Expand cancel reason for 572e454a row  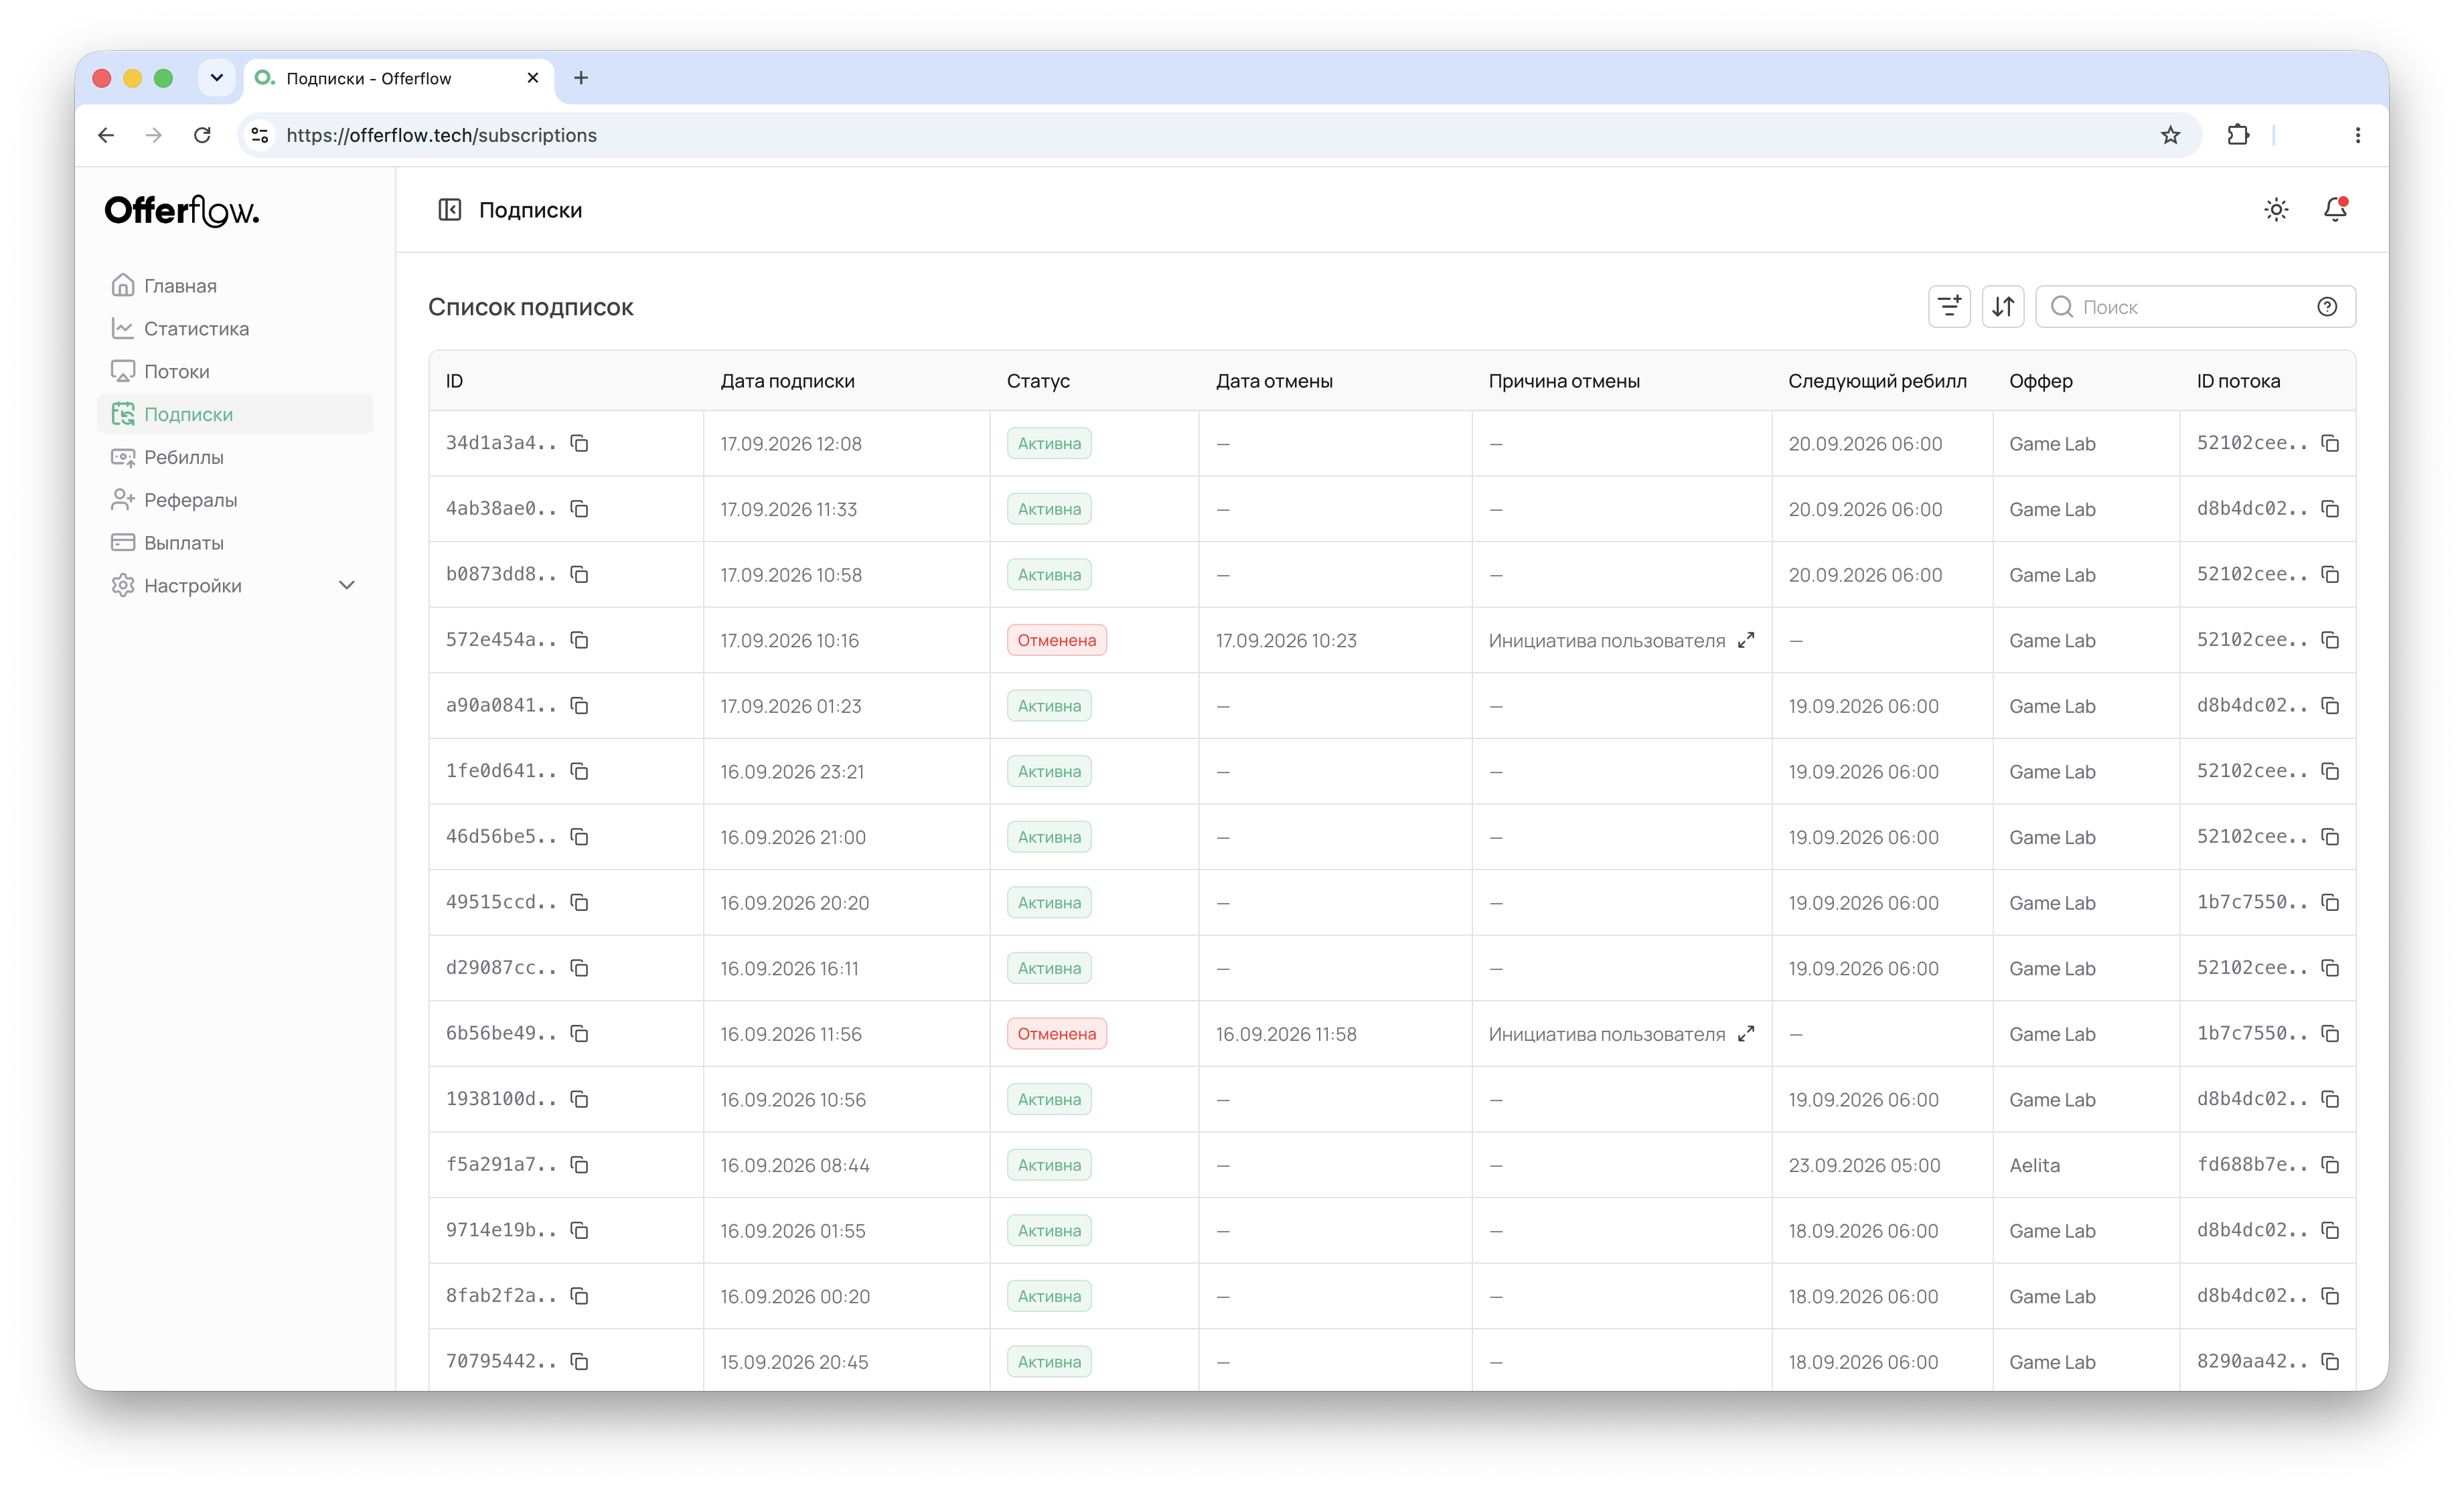tap(1746, 640)
